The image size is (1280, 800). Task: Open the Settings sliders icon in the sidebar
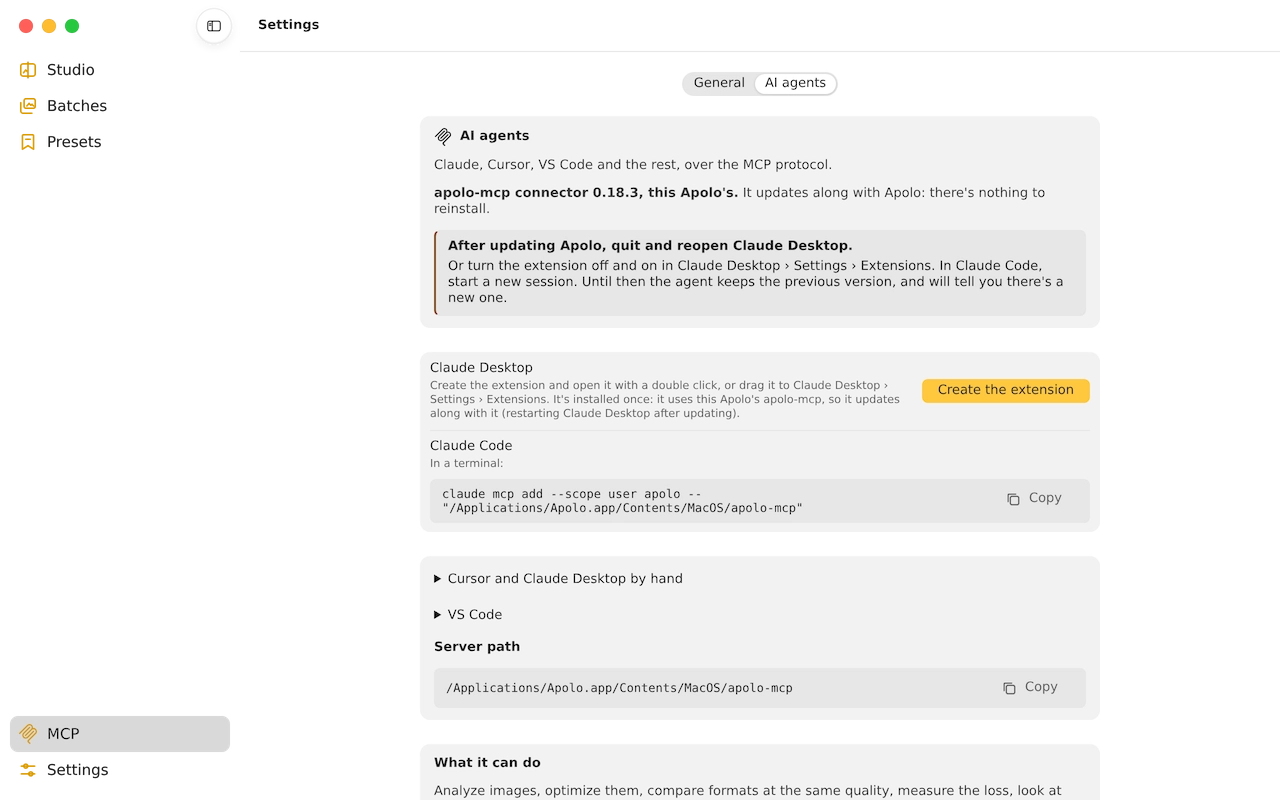coord(28,770)
